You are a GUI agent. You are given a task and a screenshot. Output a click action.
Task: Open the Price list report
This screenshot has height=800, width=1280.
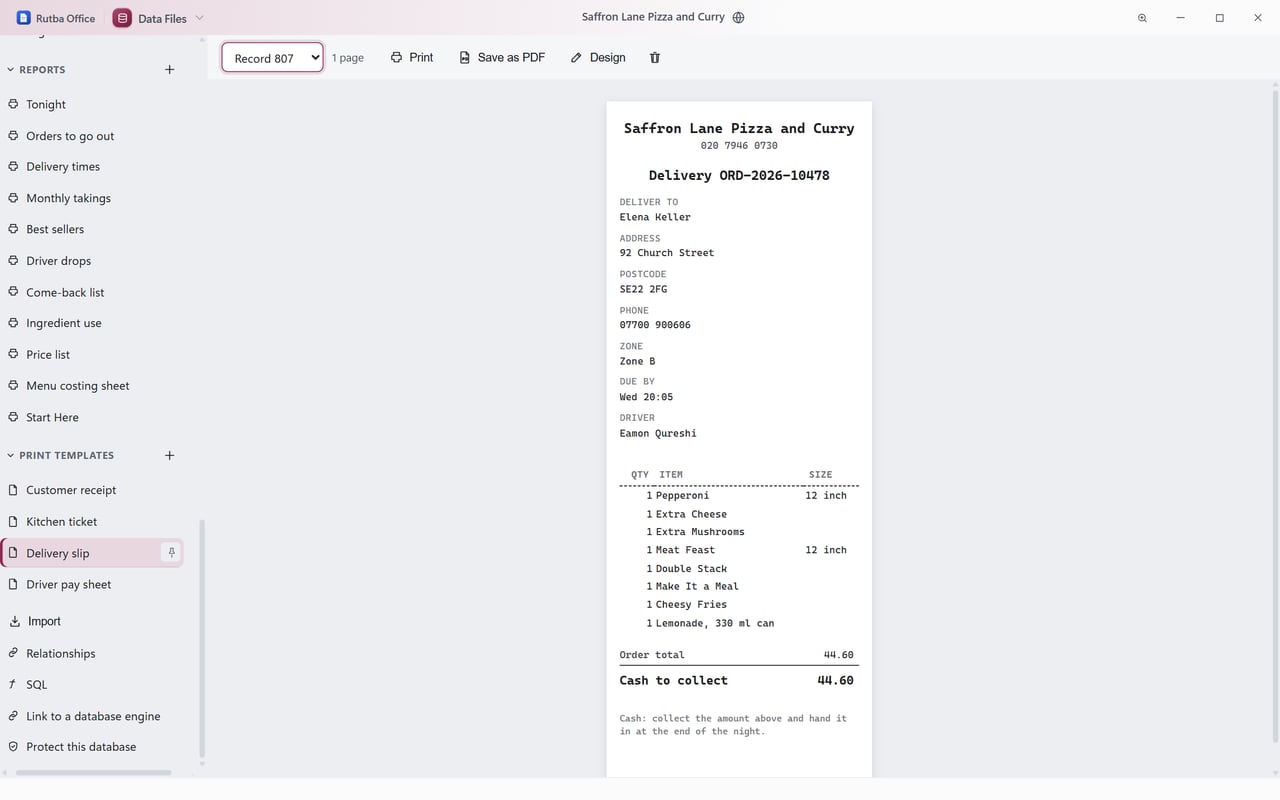click(92, 354)
